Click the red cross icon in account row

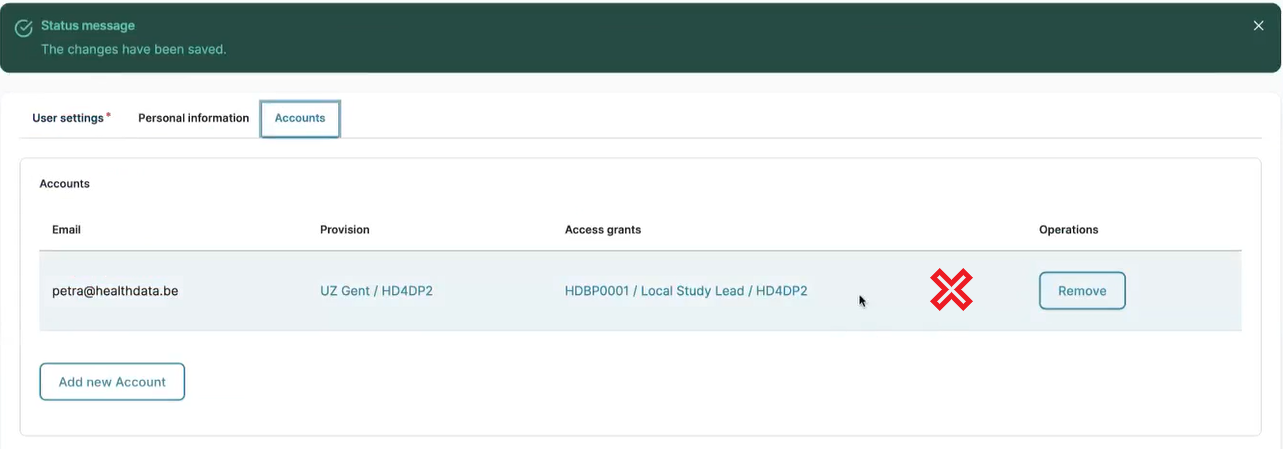point(951,290)
